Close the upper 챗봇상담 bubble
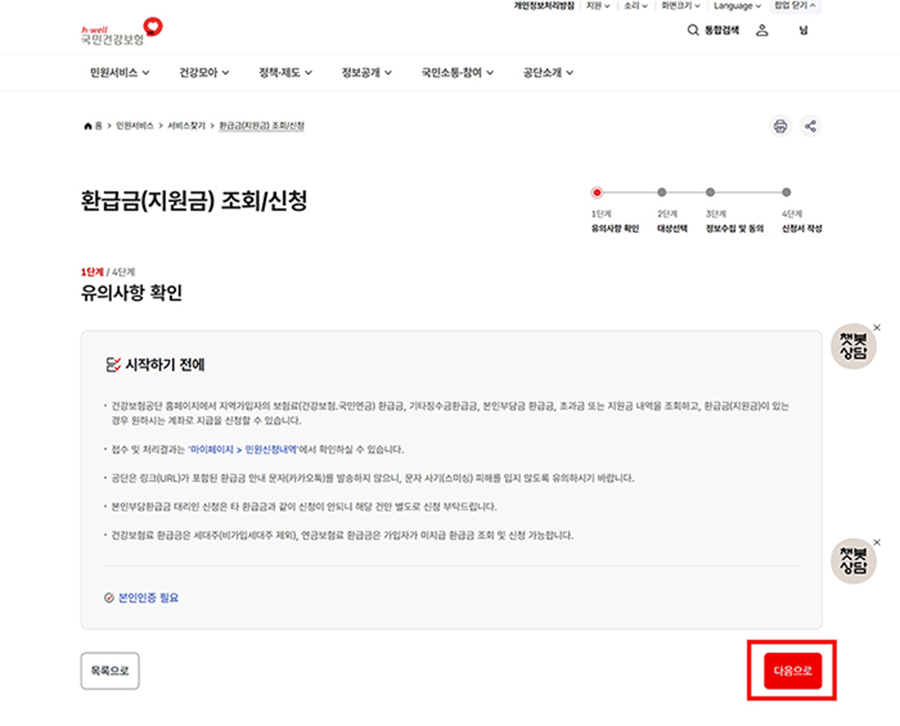The image size is (900, 726). tap(877, 328)
